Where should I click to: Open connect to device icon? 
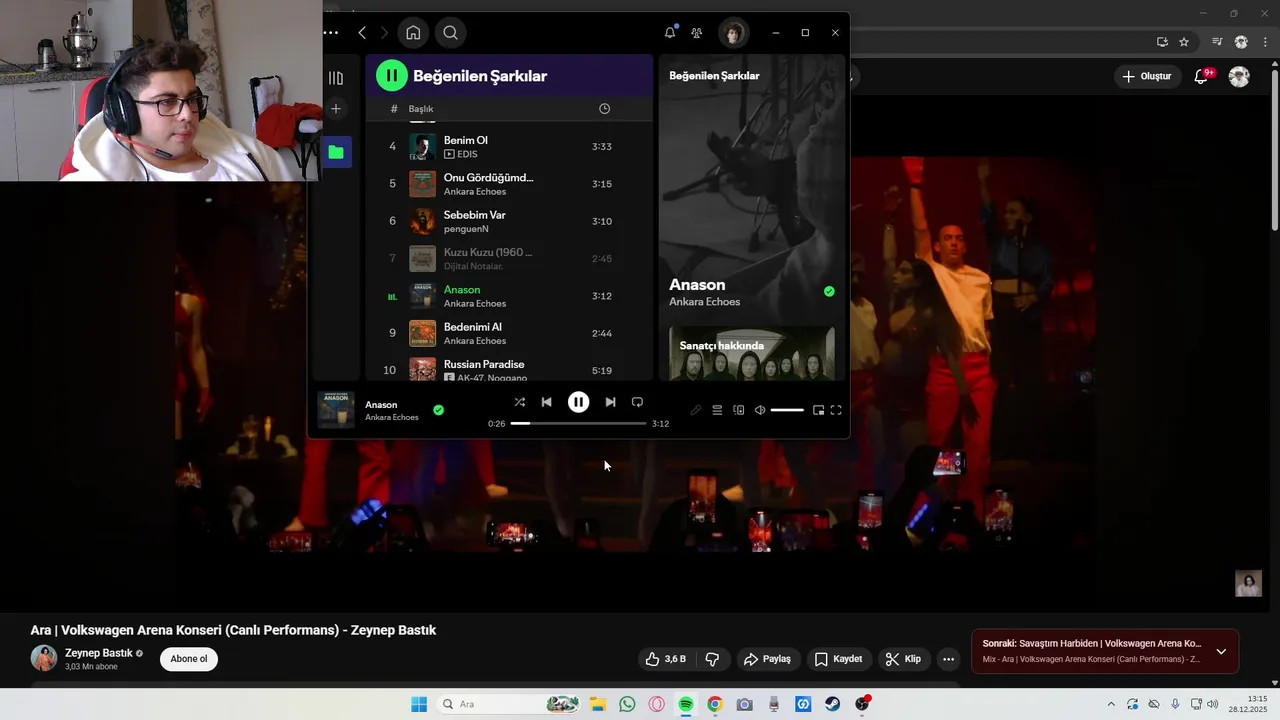pyautogui.click(x=739, y=410)
